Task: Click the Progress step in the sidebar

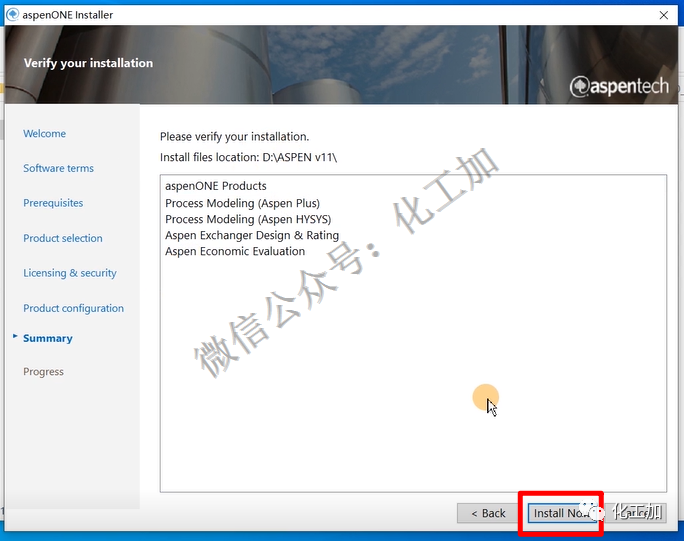Action: [44, 372]
